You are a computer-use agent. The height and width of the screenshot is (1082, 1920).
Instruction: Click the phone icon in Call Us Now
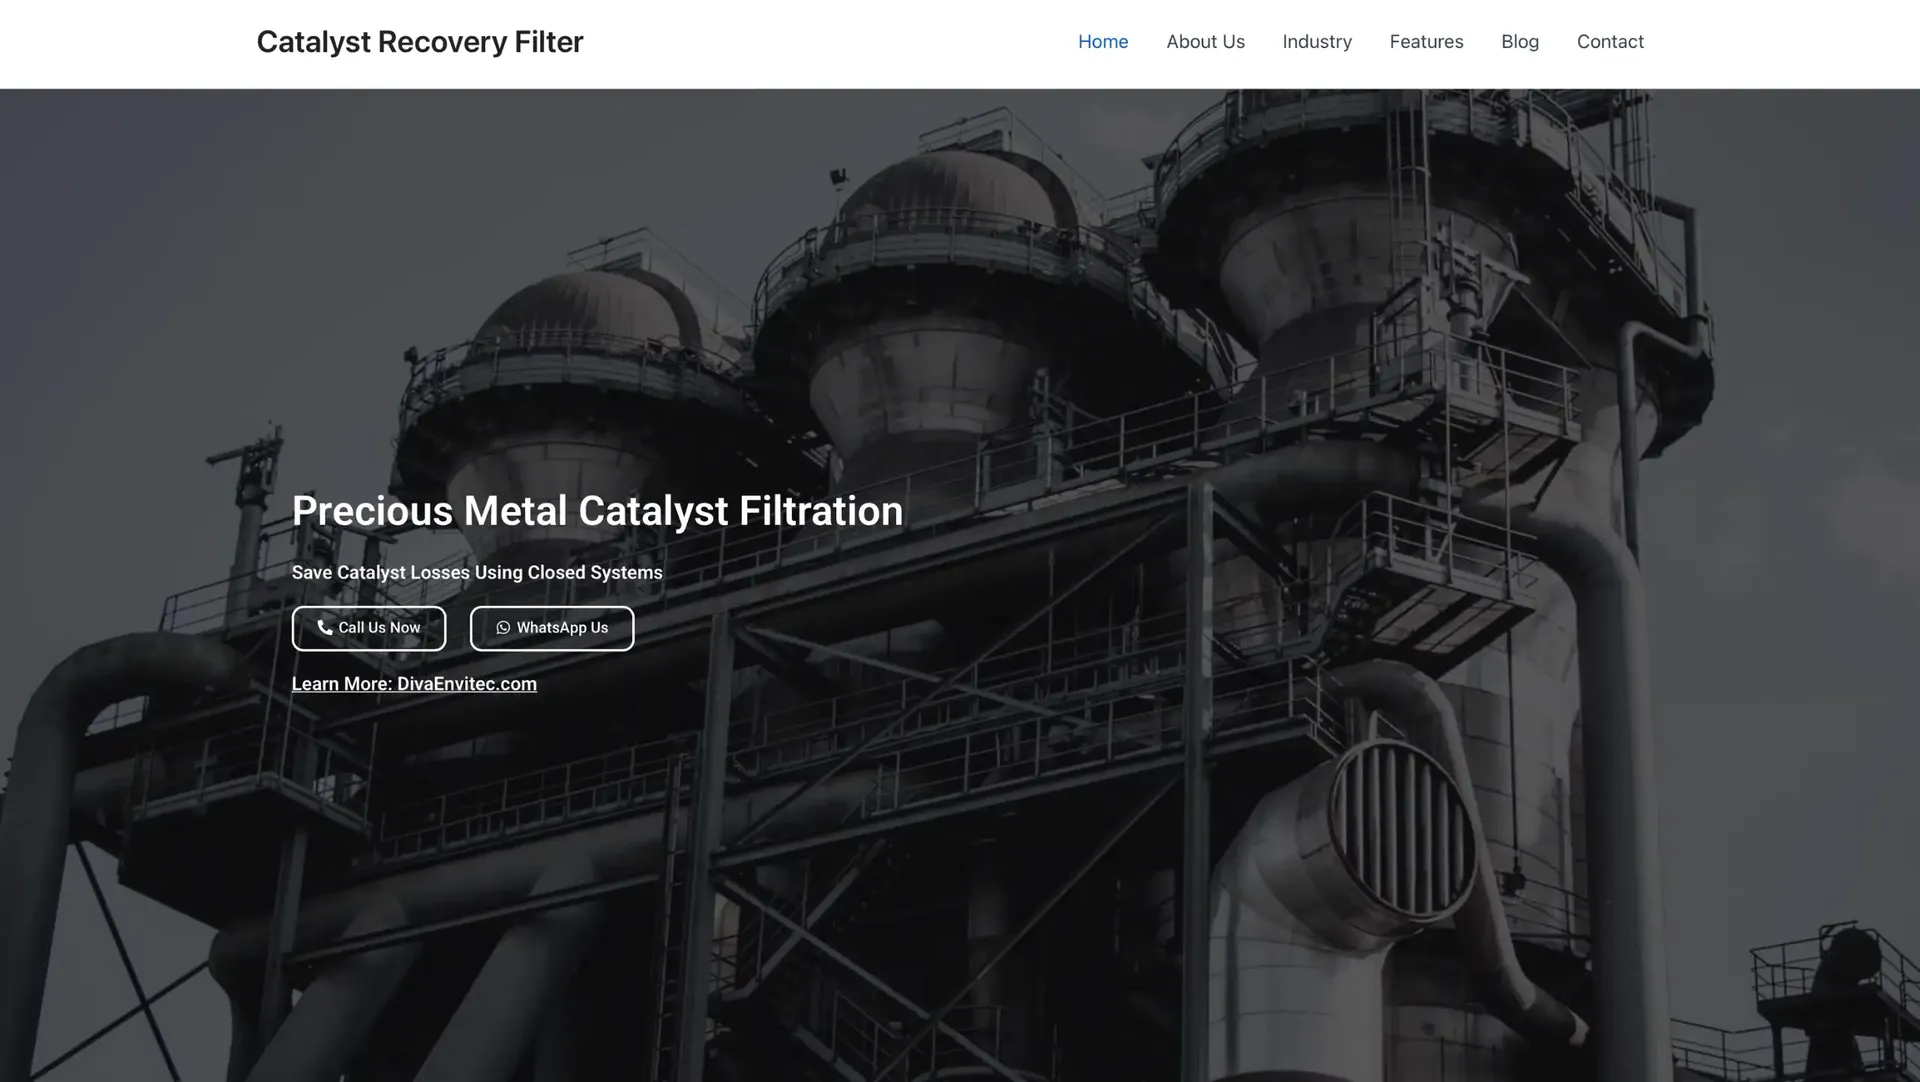(325, 627)
